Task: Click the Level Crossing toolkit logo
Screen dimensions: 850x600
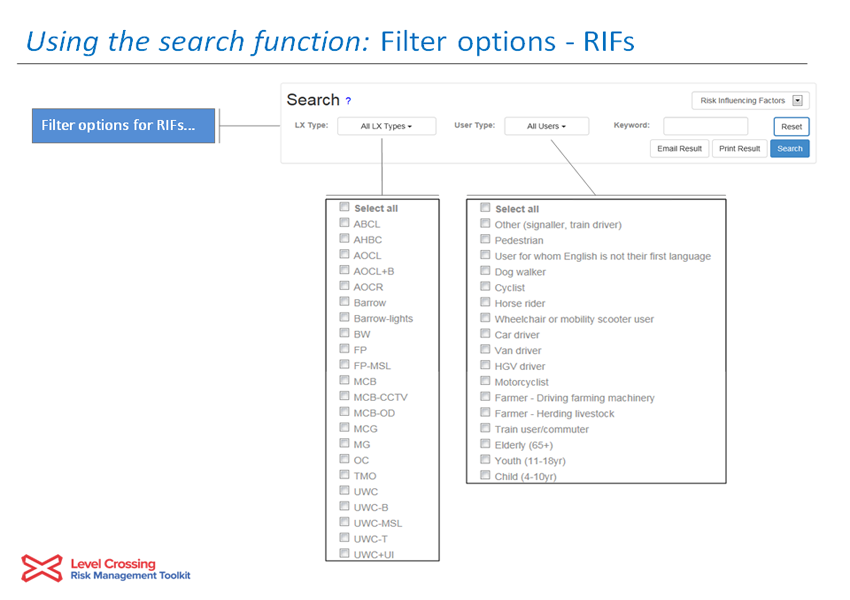Action: (106, 569)
